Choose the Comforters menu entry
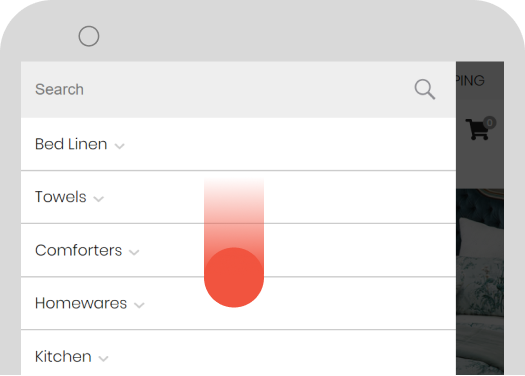This screenshot has width=525, height=376. 78,250
